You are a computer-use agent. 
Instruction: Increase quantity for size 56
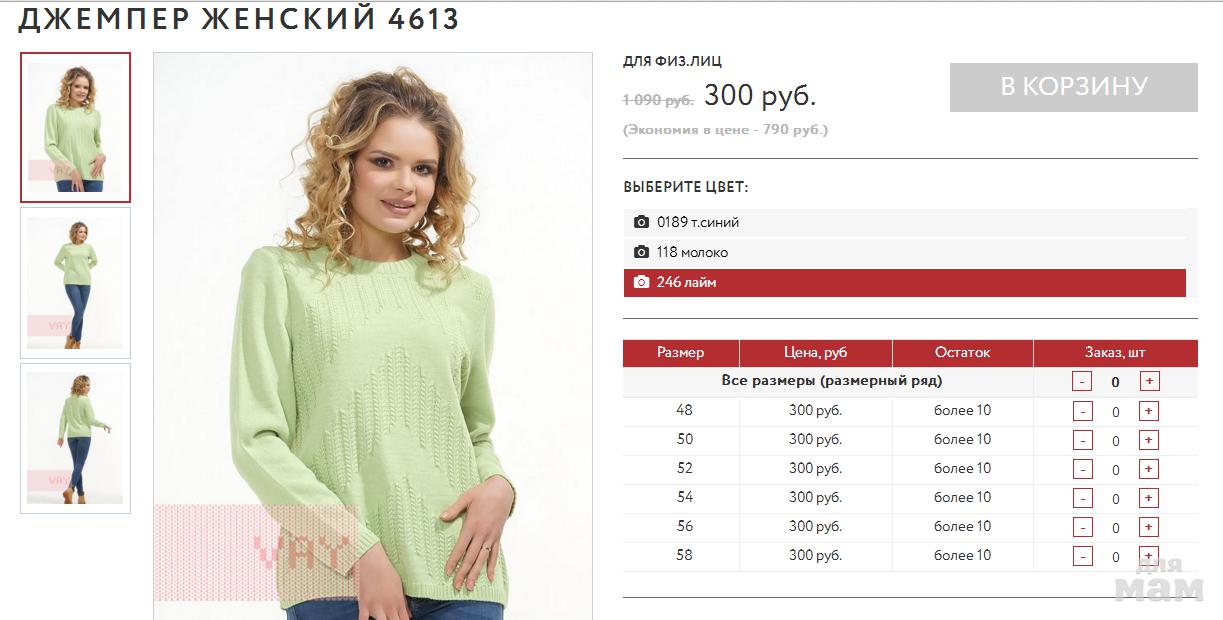click(x=1149, y=527)
